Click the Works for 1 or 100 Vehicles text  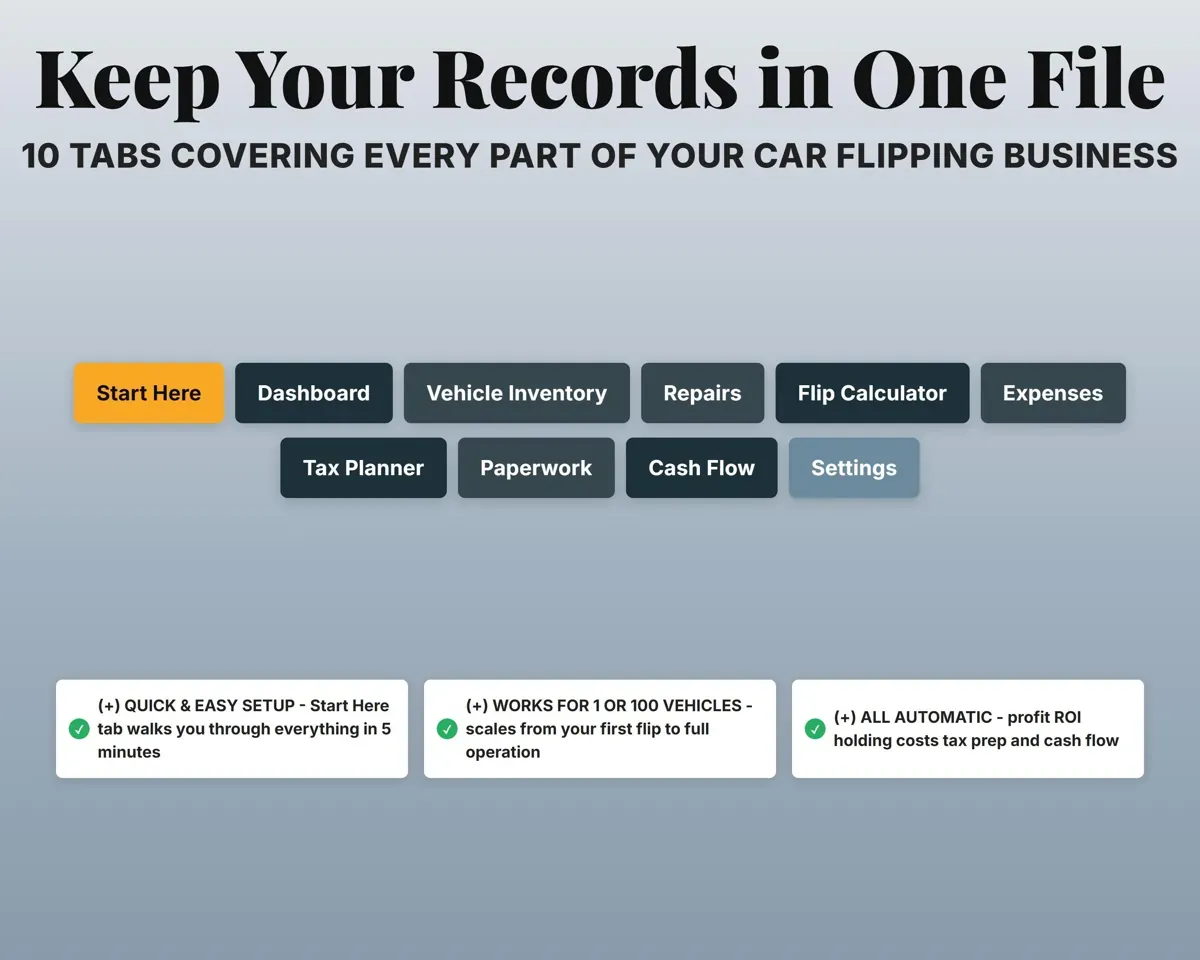point(610,729)
